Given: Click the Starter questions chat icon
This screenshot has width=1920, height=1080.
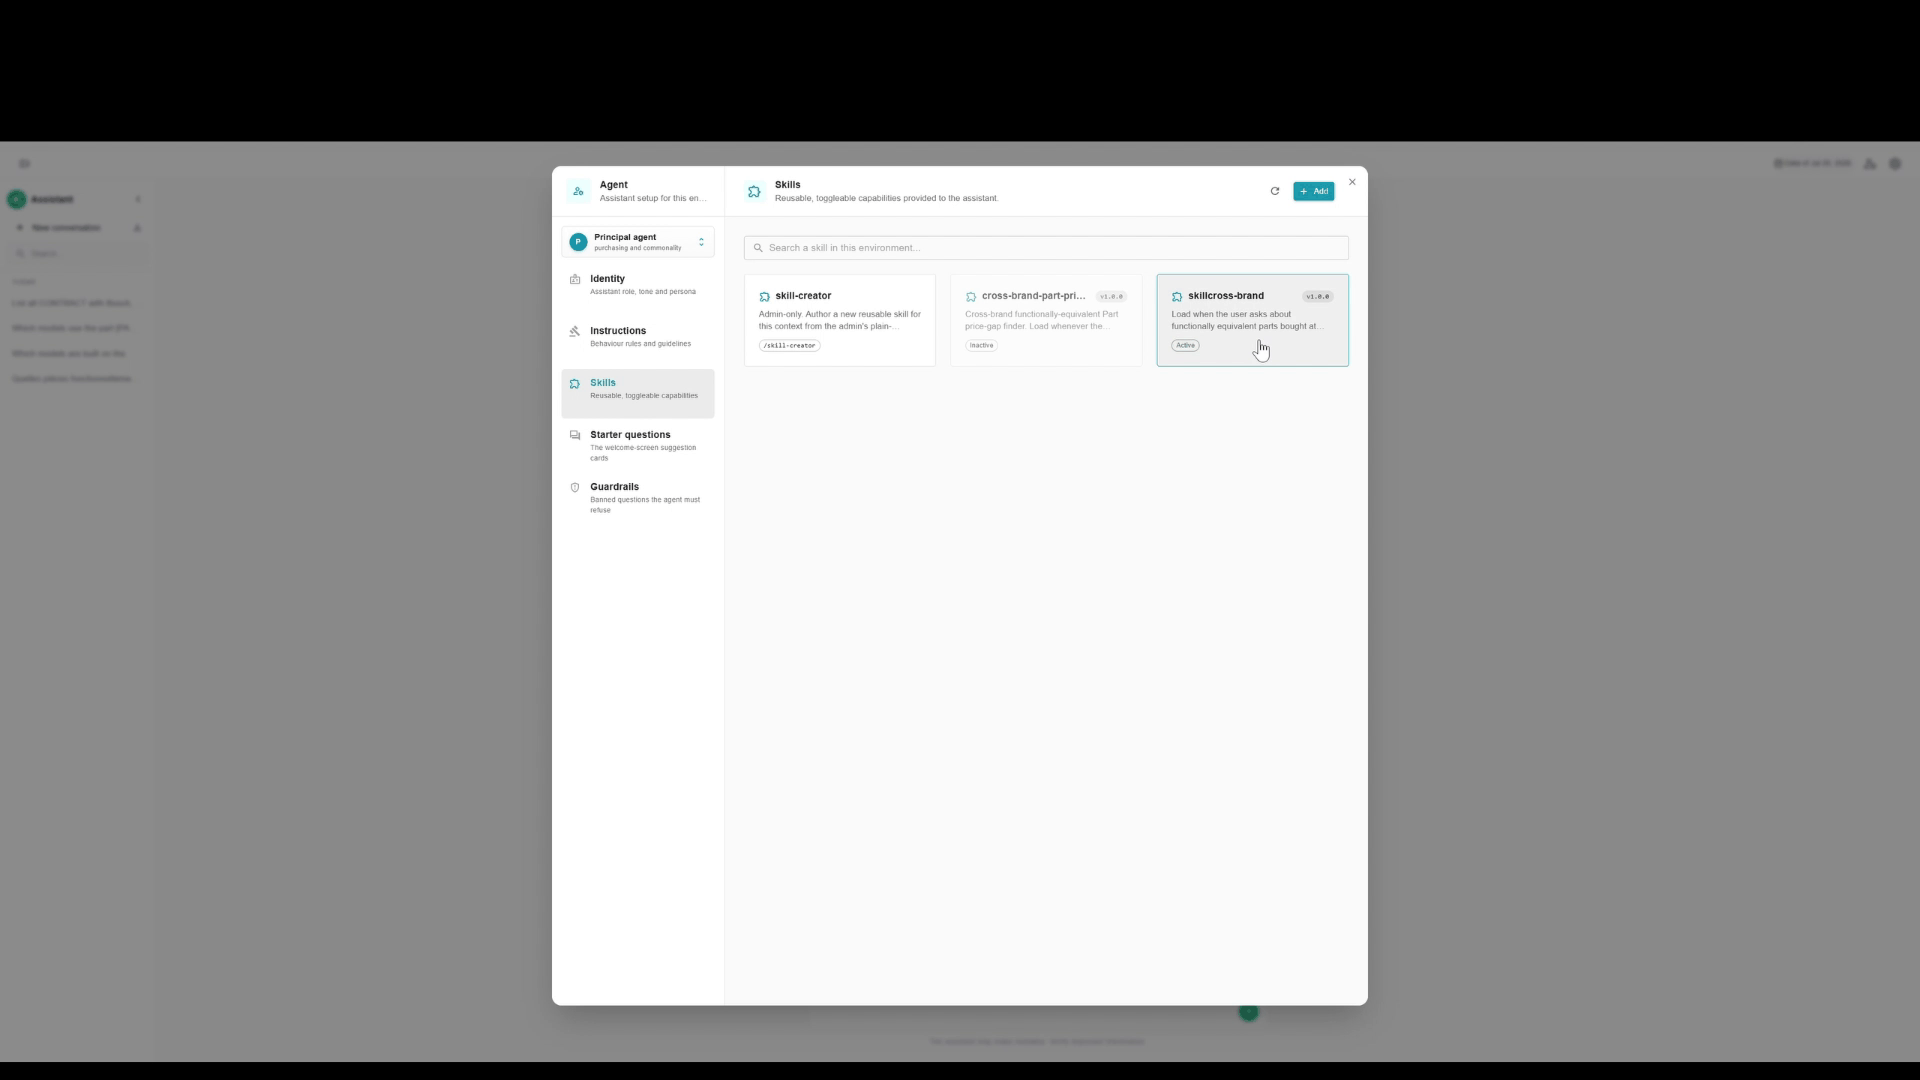Looking at the screenshot, I should point(575,435).
